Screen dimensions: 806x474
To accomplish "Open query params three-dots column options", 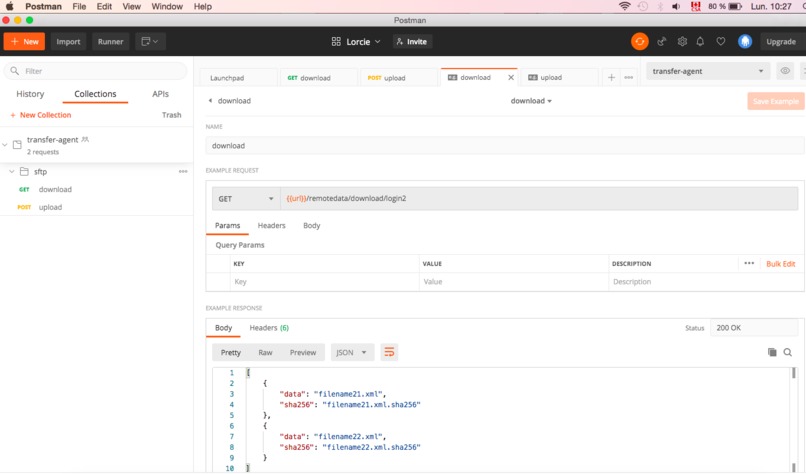I will tap(749, 263).
